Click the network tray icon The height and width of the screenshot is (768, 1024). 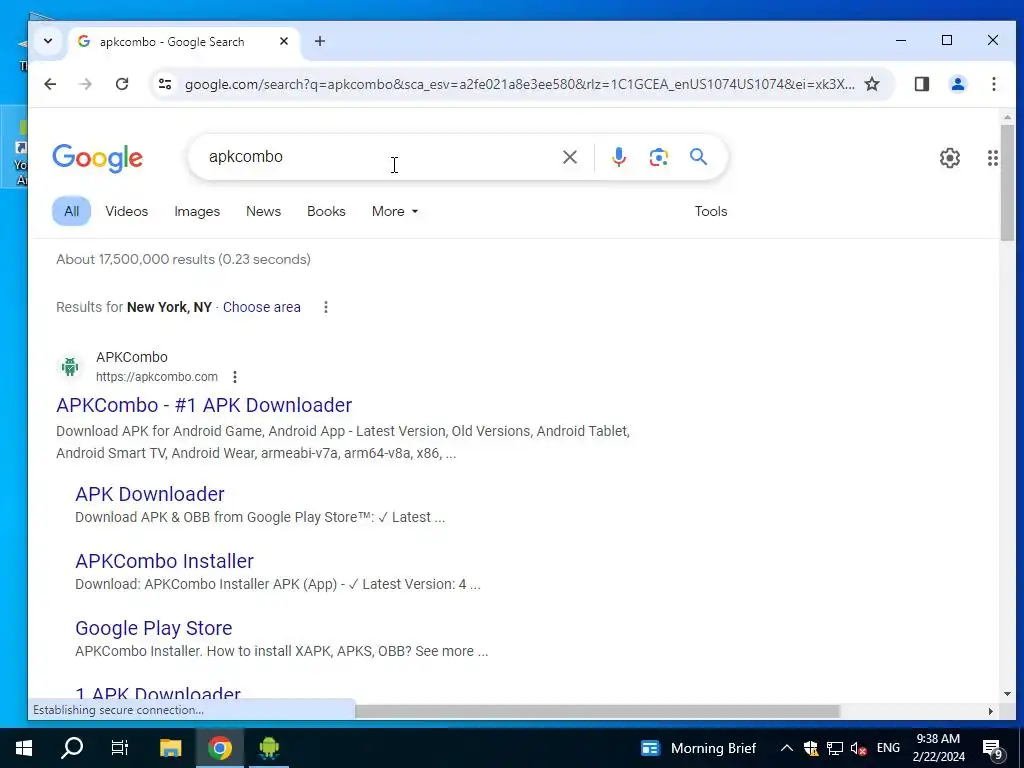[x=835, y=748]
